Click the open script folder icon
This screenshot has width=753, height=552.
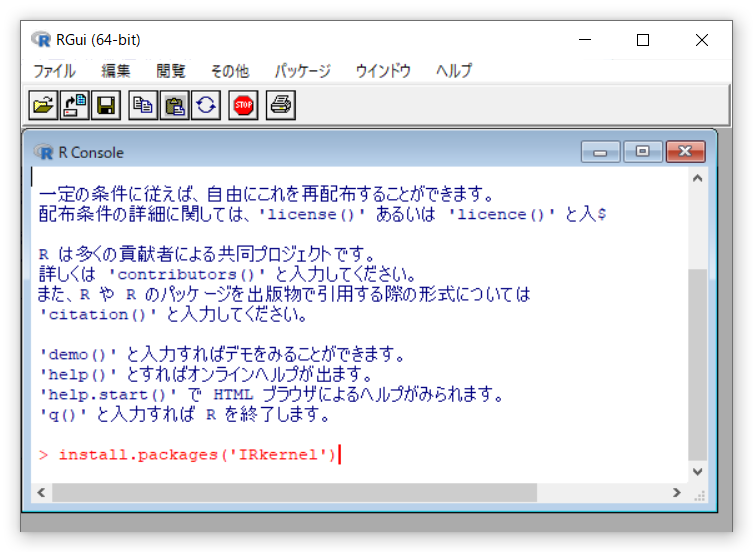click(x=43, y=104)
